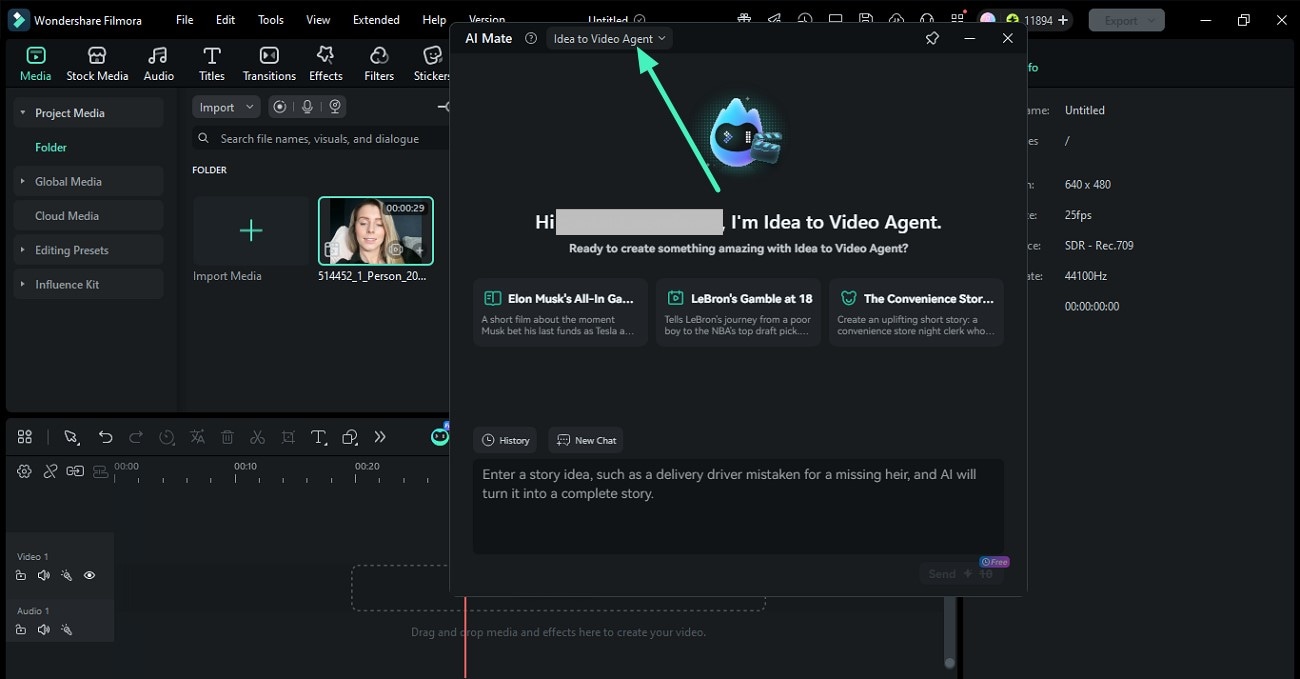The image size is (1300, 679).
Task: Click the plus next to 11894 credits
Action: [x=1063, y=20]
